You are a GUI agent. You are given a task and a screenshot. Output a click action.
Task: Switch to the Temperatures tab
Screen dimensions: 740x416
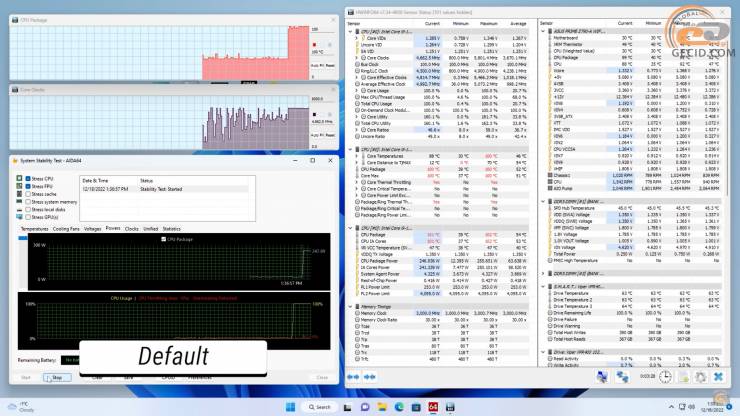[34, 229]
